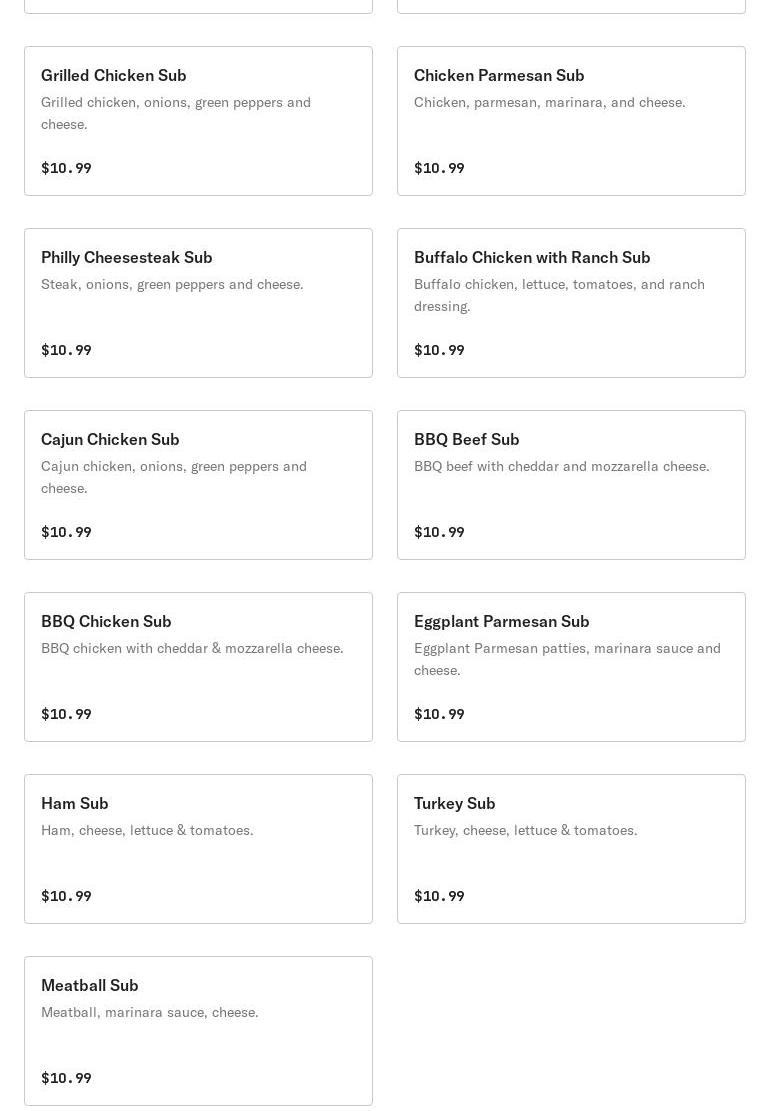Select the Chicken Parmesan Sub menu item

tap(571, 121)
